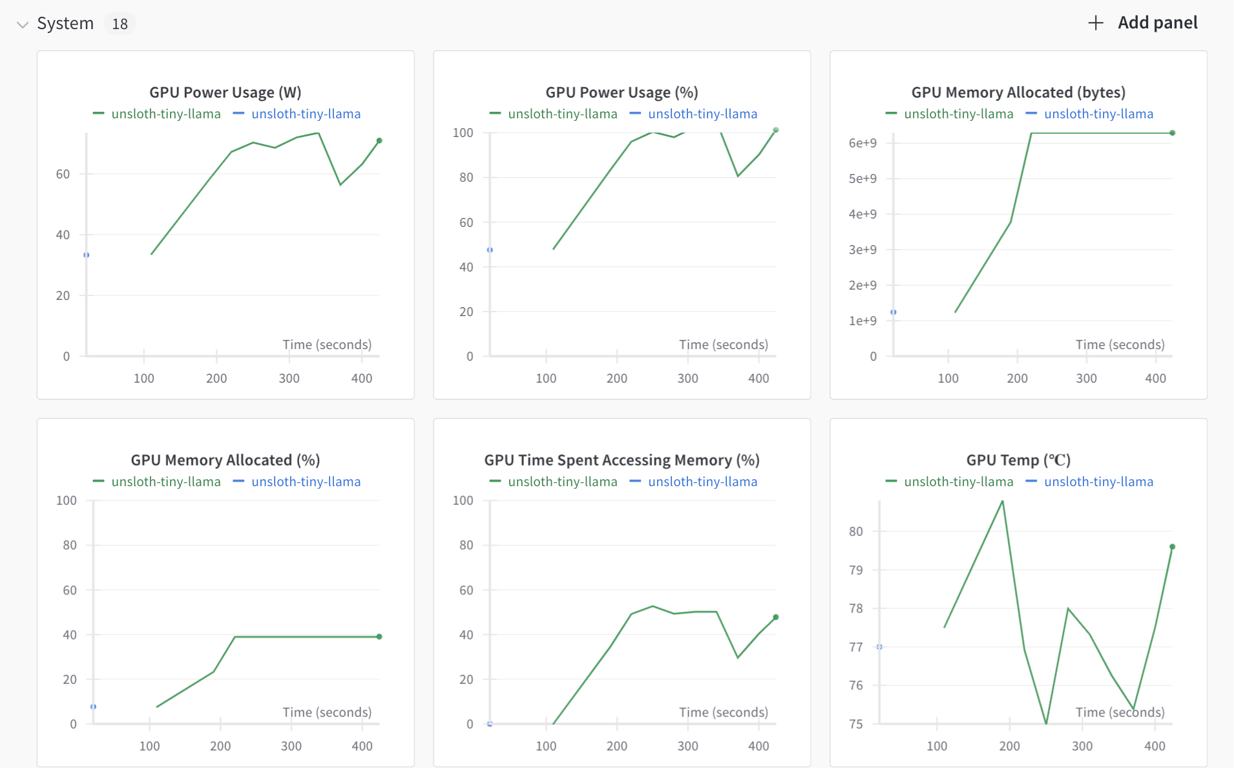Click green end point in GPU Temp chart
The width and height of the screenshot is (1234, 768).
tap(1172, 547)
